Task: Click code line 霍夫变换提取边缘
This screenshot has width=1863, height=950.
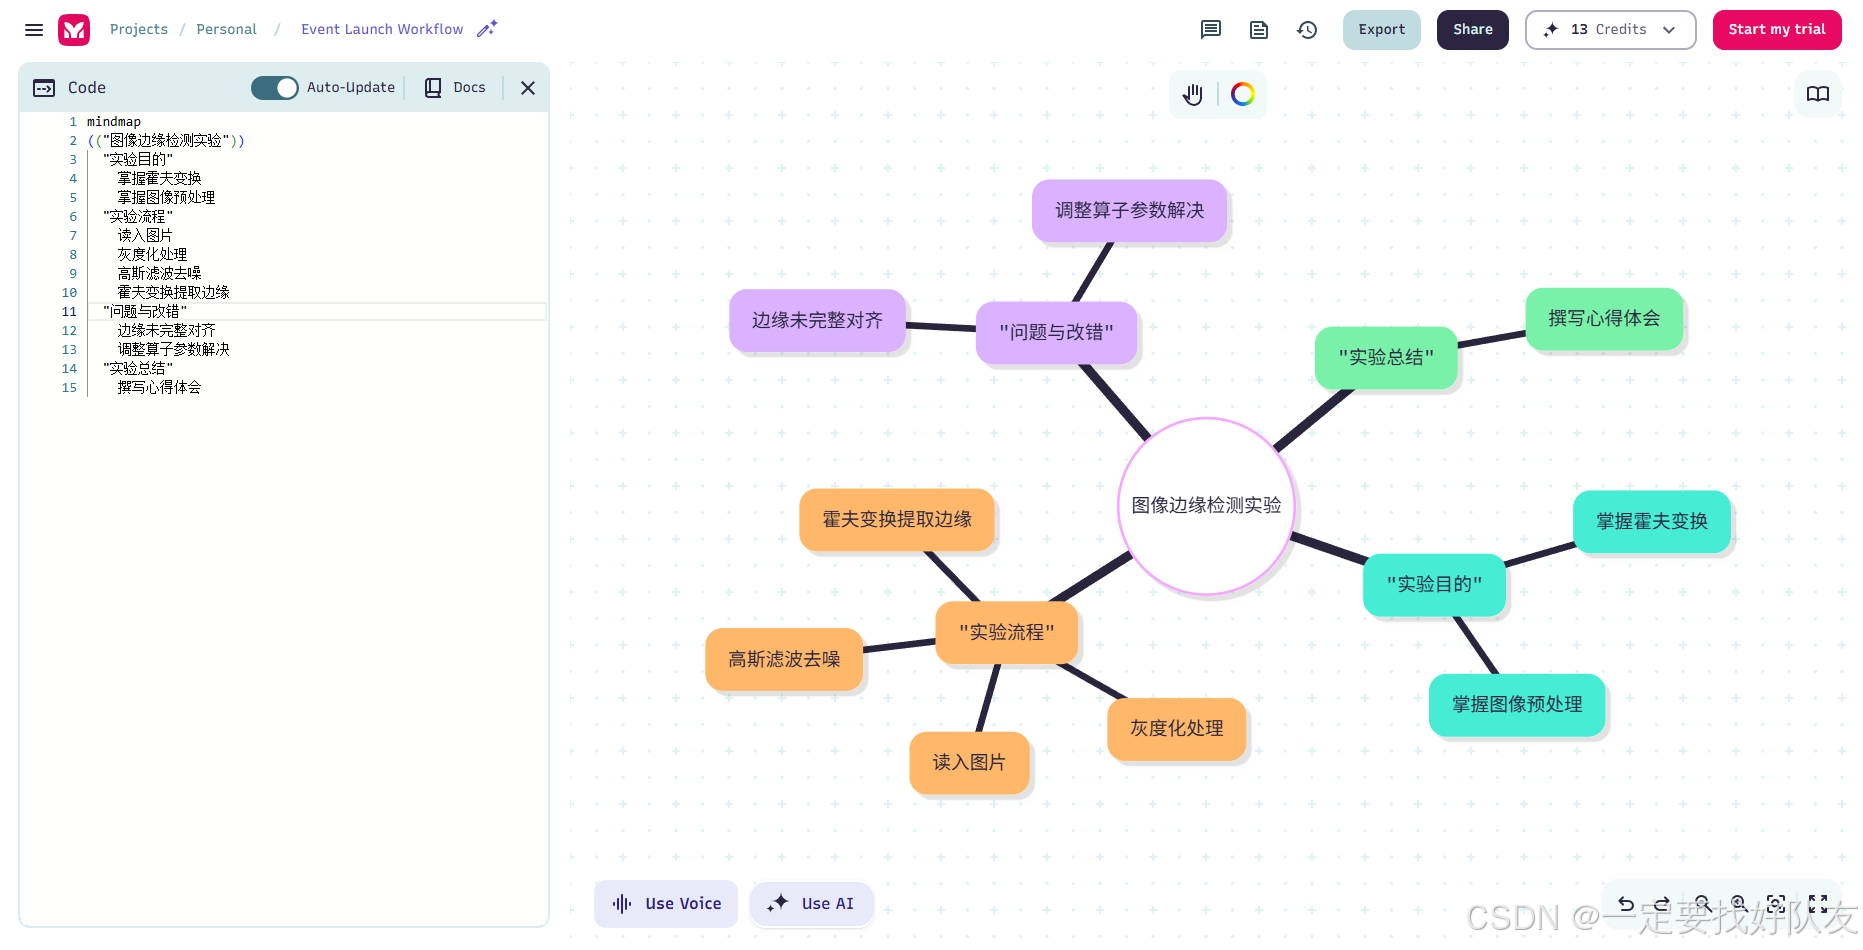Action: (174, 293)
